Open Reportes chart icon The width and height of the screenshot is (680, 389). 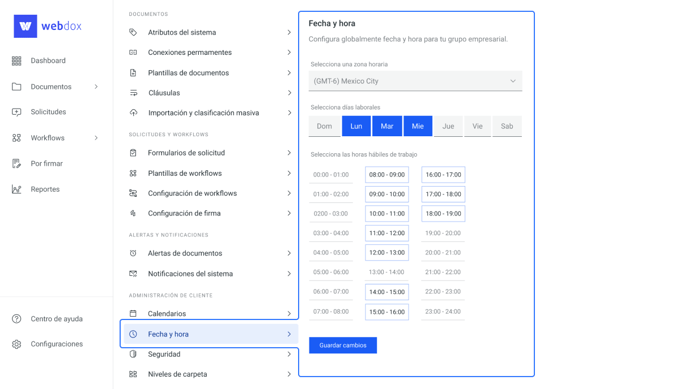[16, 189]
